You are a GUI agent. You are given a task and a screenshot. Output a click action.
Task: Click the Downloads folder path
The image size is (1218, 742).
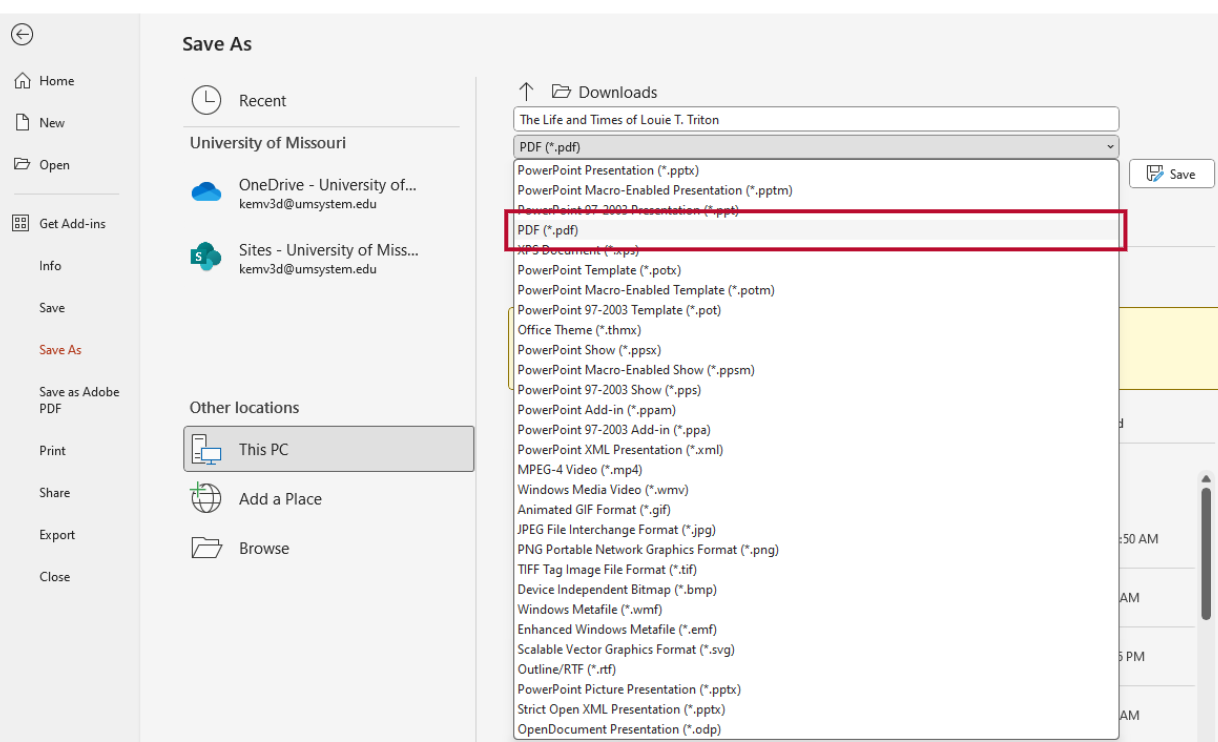(x=606, y=92)
